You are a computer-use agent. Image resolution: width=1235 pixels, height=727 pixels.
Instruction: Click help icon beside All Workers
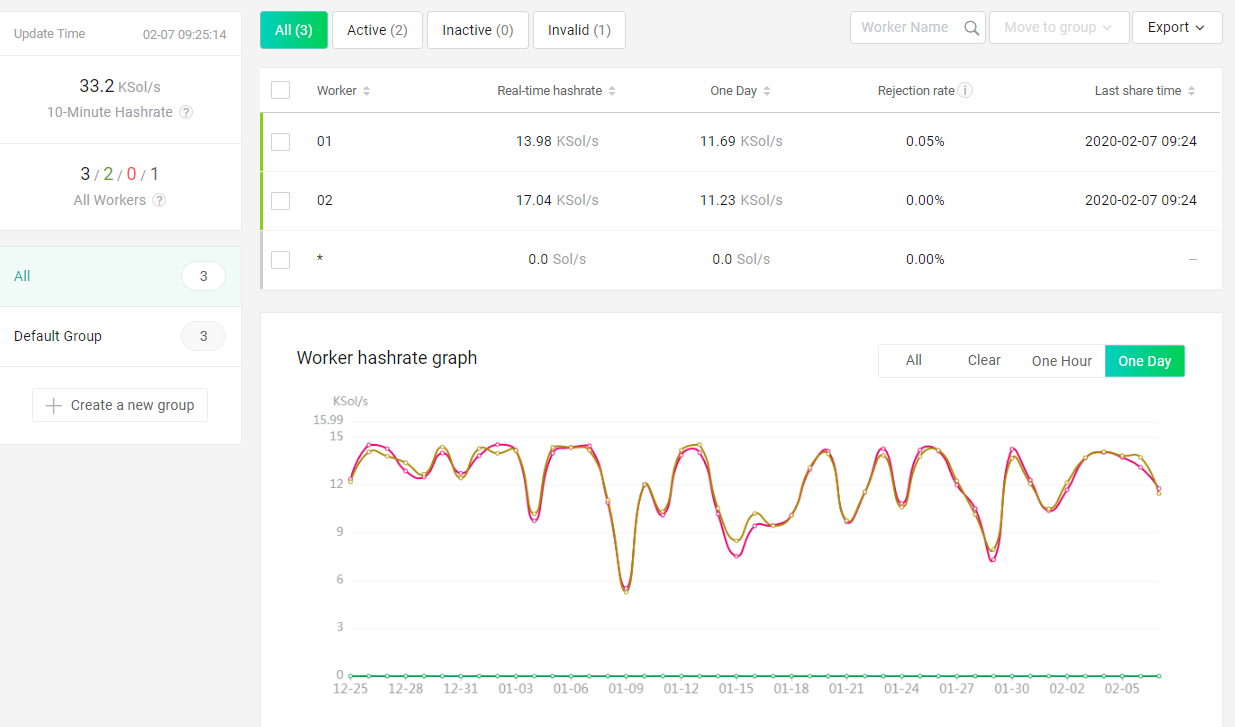click(159, 200)
